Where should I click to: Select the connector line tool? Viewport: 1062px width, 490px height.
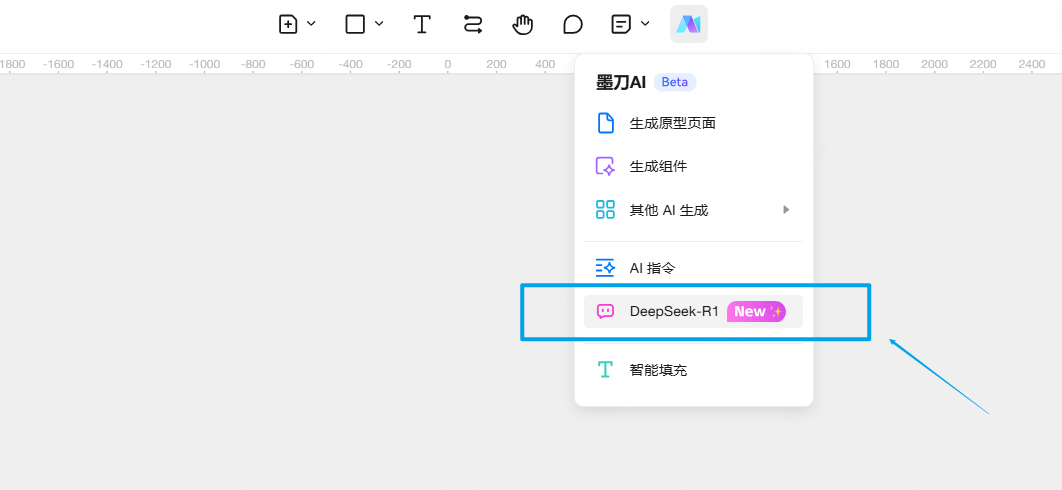click(473, 24)
